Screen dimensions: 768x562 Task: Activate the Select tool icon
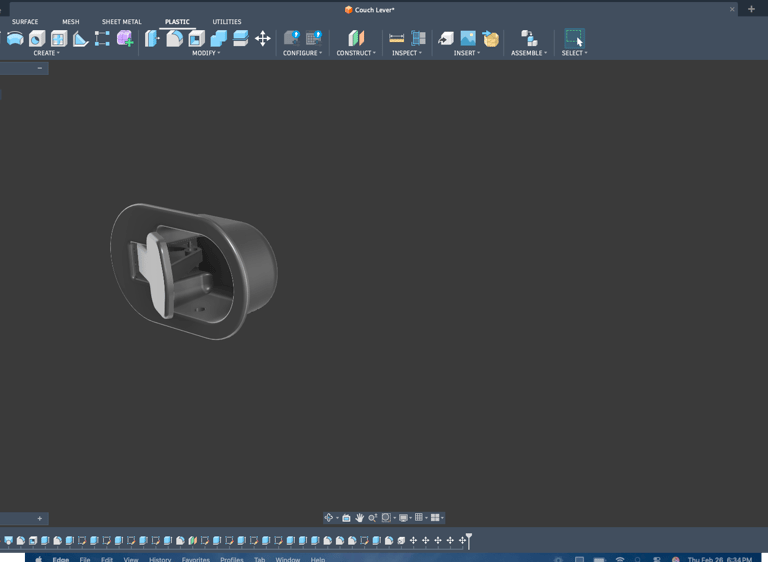[574, 38]
